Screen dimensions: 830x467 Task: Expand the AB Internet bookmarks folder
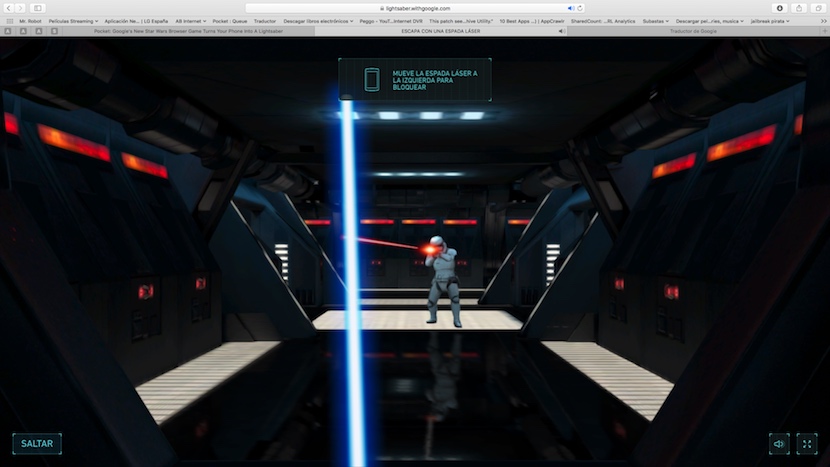point(191,20)
